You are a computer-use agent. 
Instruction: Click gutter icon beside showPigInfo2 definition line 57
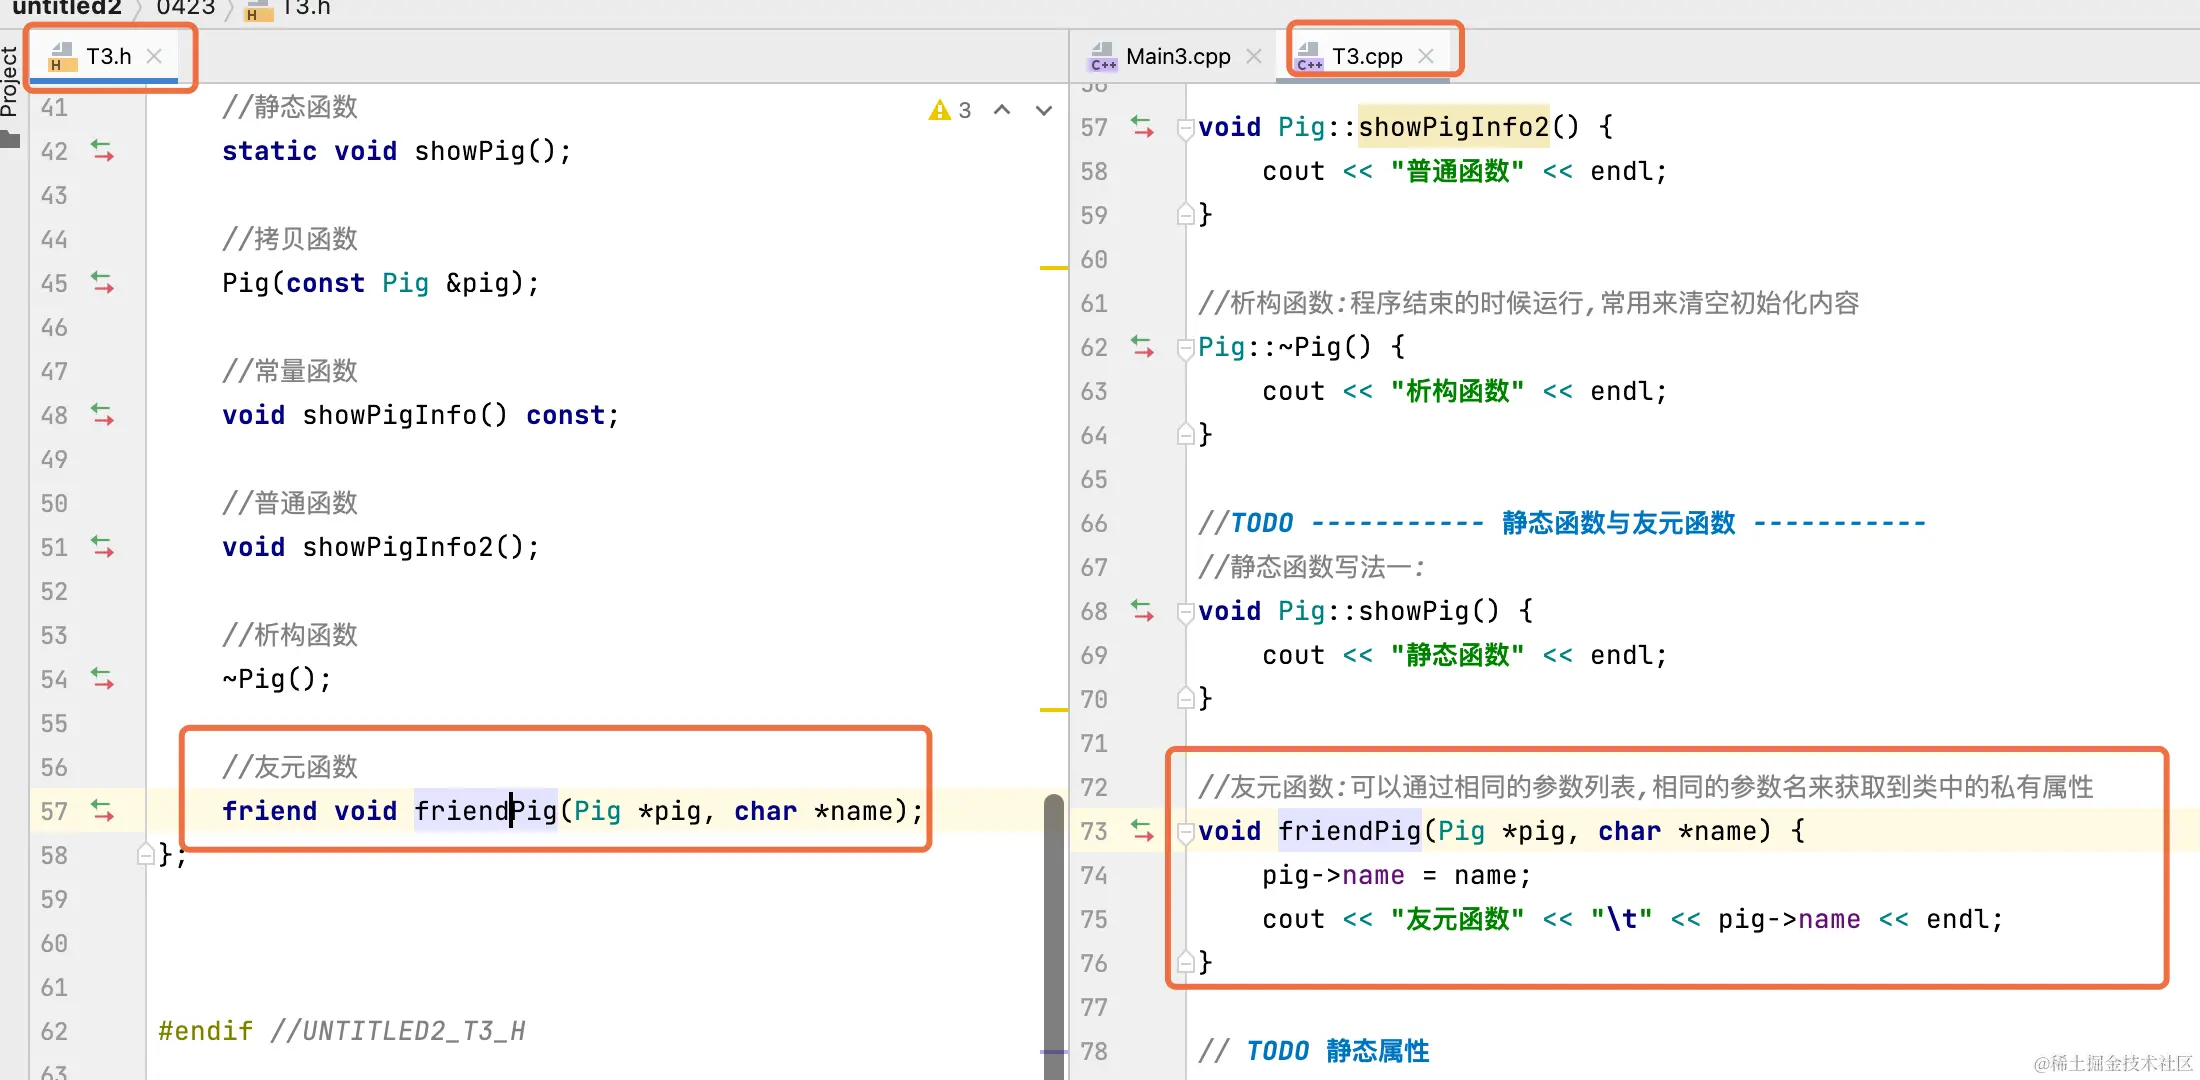1142,127
